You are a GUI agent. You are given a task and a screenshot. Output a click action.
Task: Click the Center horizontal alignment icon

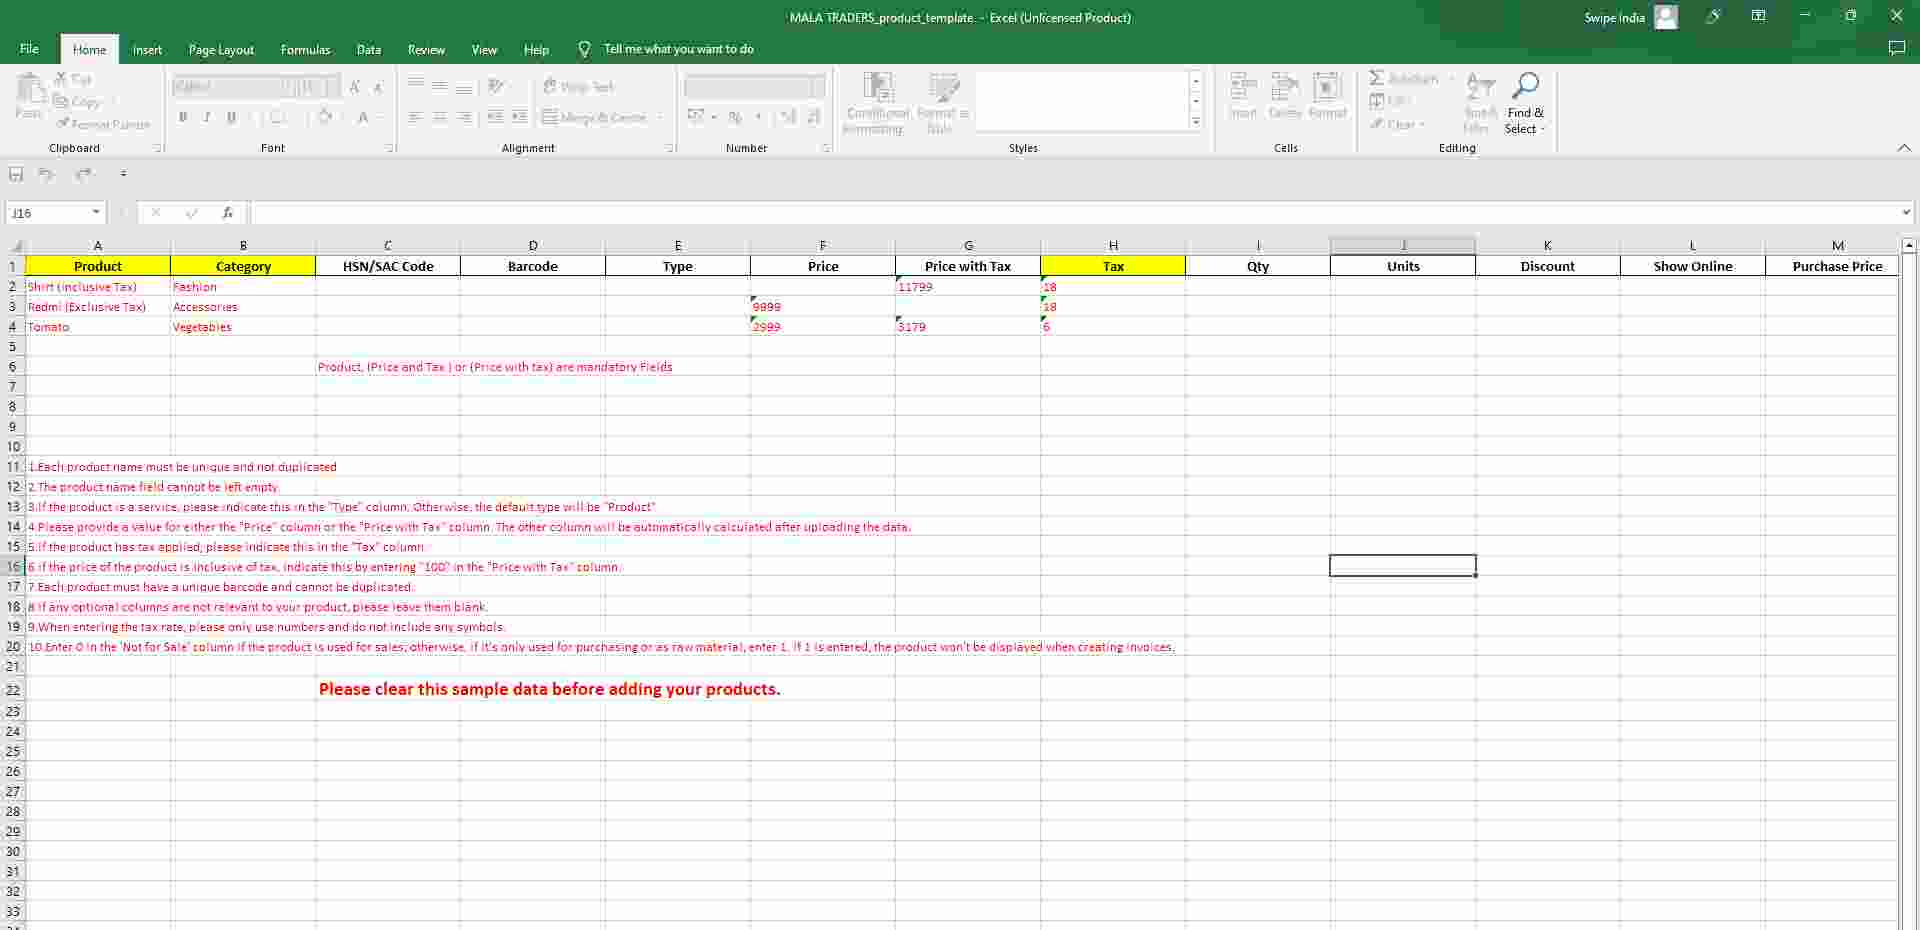tap(439, 117)
